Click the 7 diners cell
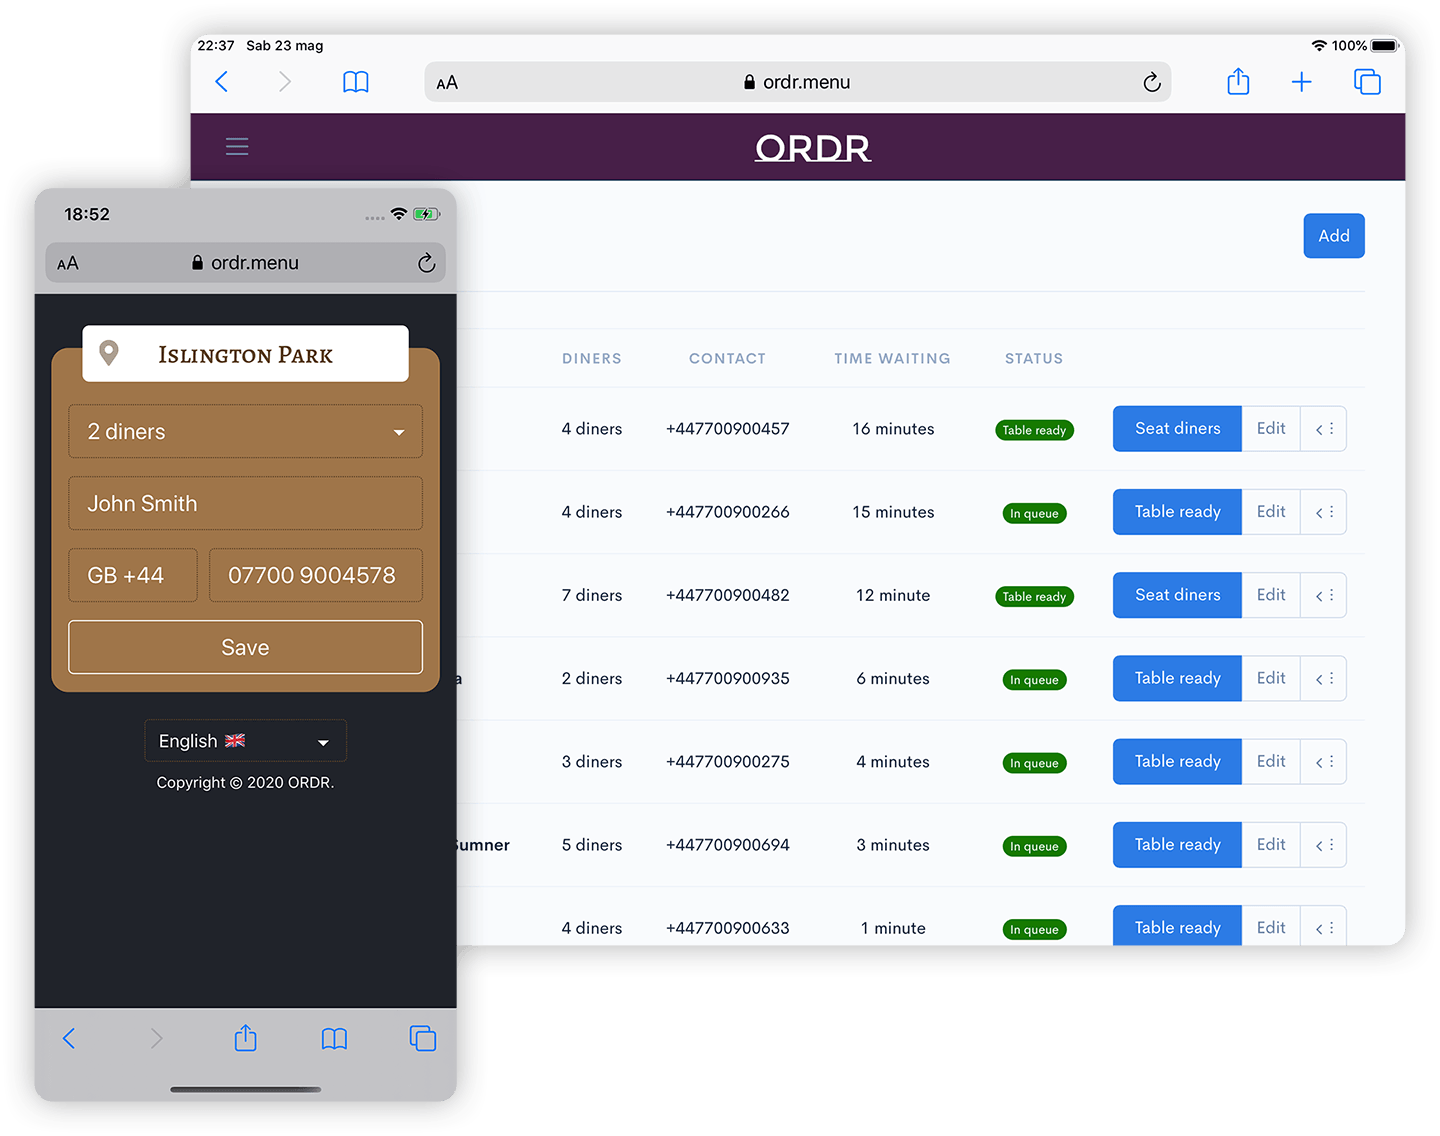Image resolution: width=1440 pixels, height=1136 pixels. pyautogui.click(x=592, y=595)
